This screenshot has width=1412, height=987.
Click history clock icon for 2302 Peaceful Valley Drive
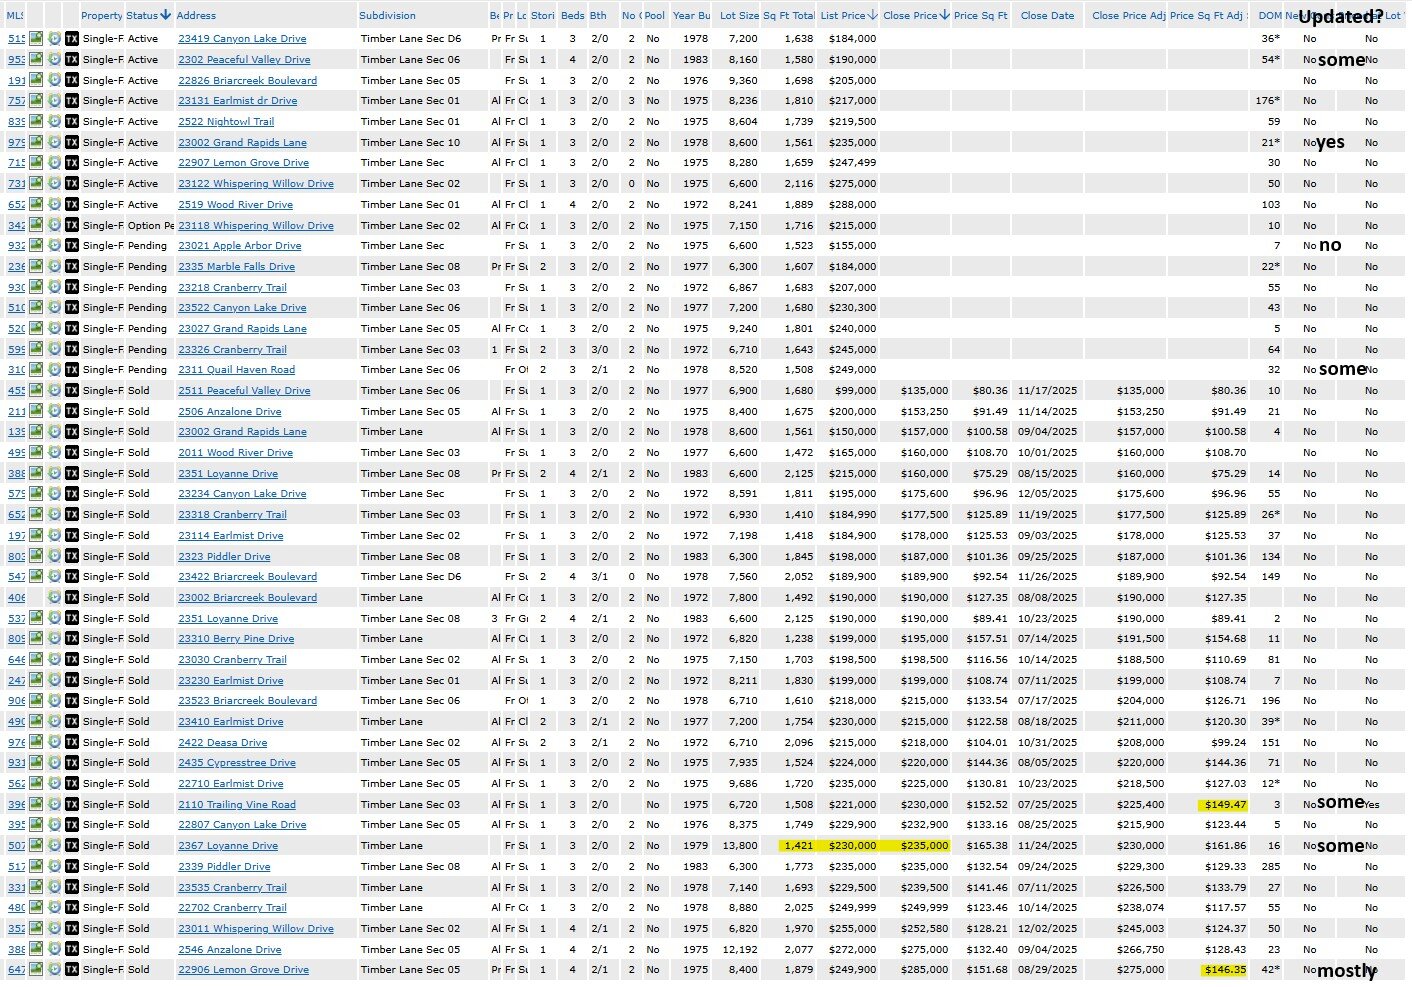(x=54, y=60)
